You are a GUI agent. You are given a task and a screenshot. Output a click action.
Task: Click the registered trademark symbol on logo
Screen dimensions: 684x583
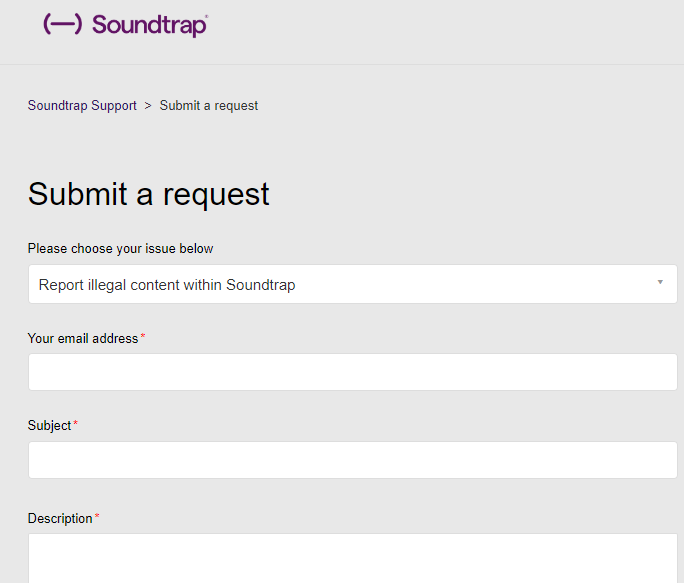207,16
